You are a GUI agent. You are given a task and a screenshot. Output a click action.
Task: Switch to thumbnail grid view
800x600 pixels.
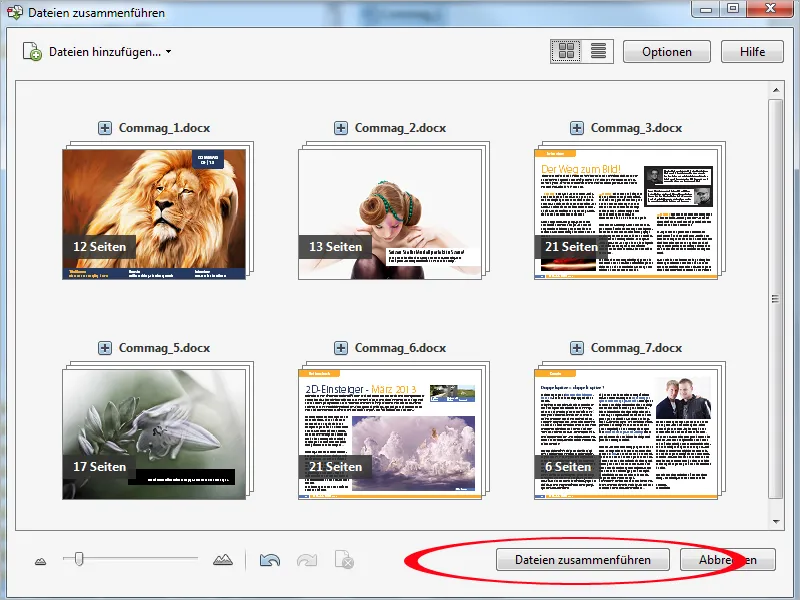[x=566, y=51]
